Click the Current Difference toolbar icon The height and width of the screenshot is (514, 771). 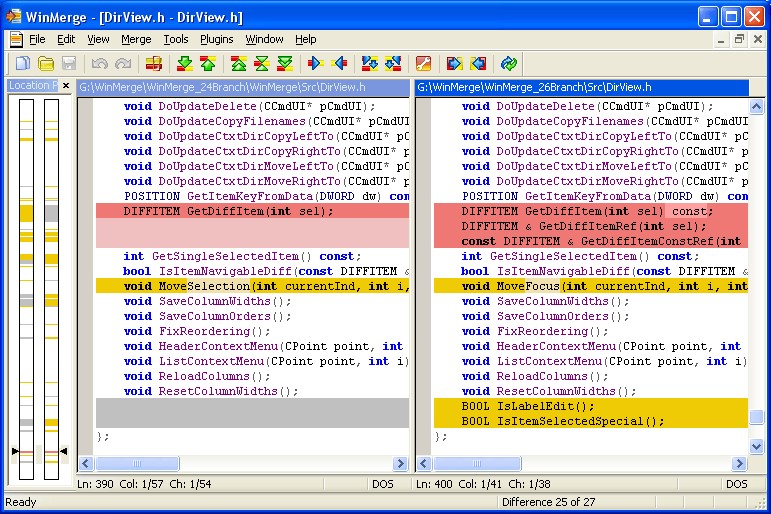pyautogui.click(x=261, y=64)
